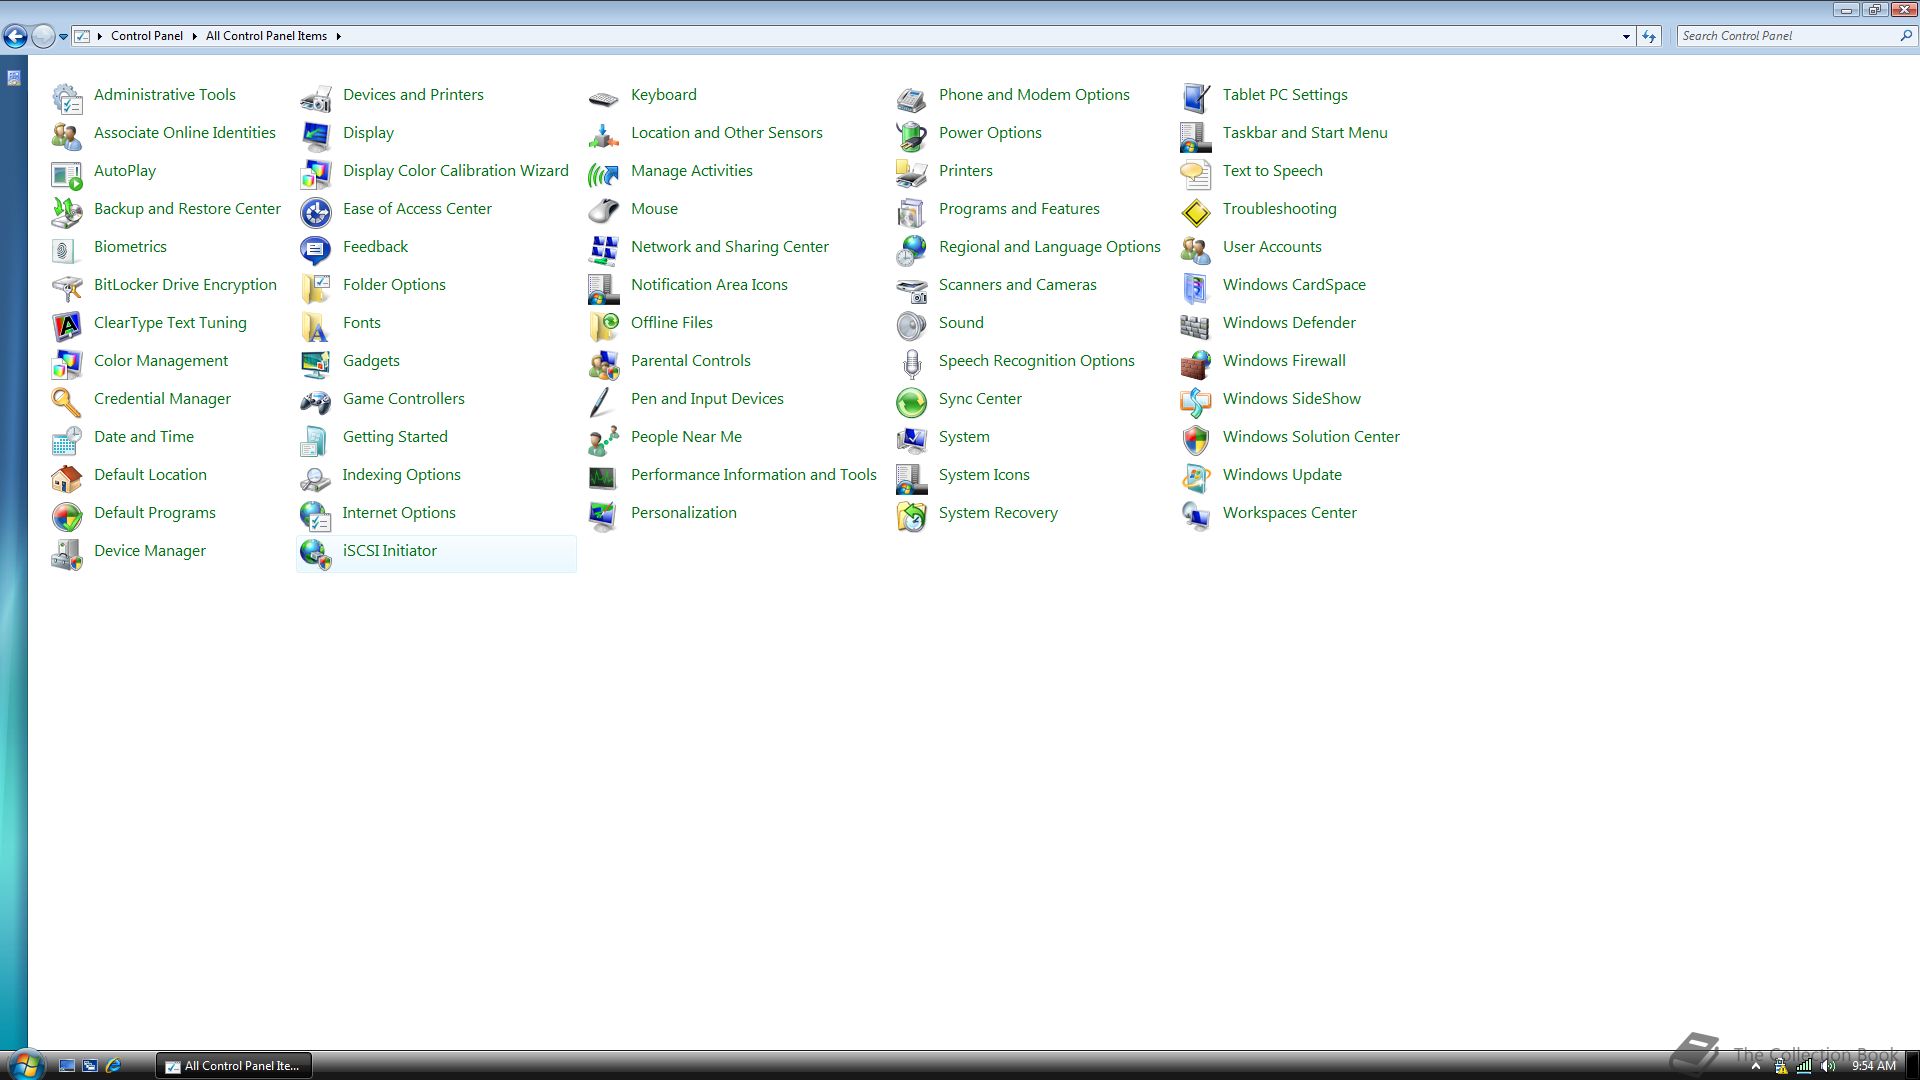
Task: Click the Windows Firewall brick wall icon
Action: 1196,363
